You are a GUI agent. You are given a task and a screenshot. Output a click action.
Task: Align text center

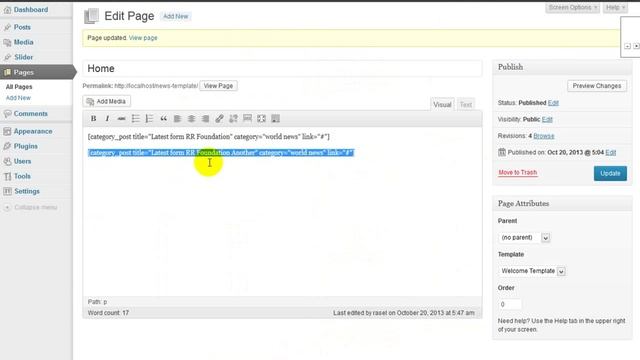click(191, 118)
